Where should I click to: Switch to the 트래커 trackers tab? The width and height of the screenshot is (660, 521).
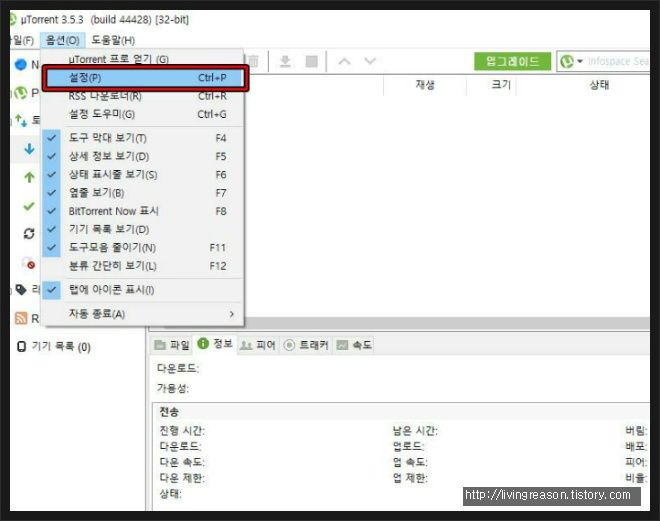pyautogui.click(x=306, y=346)
